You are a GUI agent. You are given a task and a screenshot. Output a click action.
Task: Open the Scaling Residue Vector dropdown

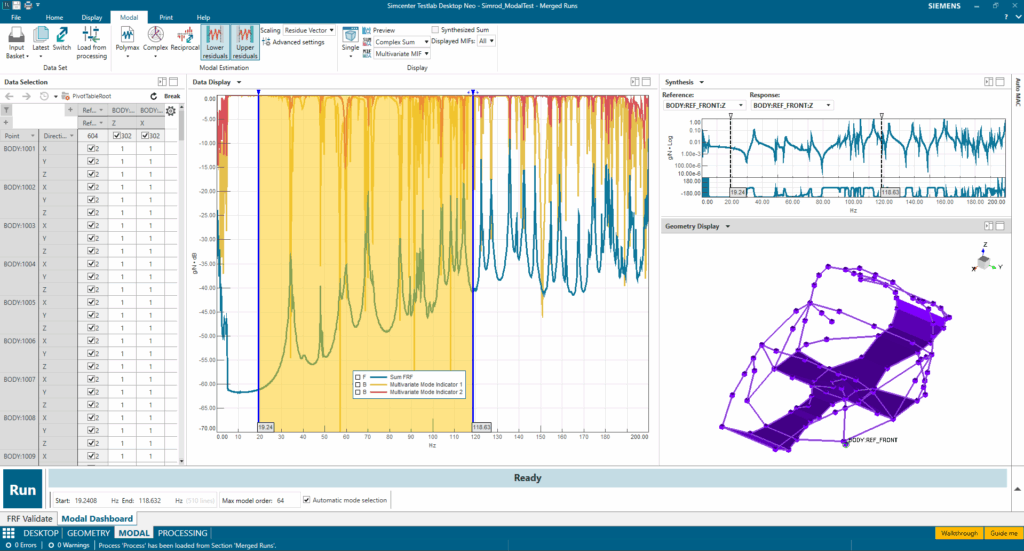pyautogui.click(x=310, y=30)
